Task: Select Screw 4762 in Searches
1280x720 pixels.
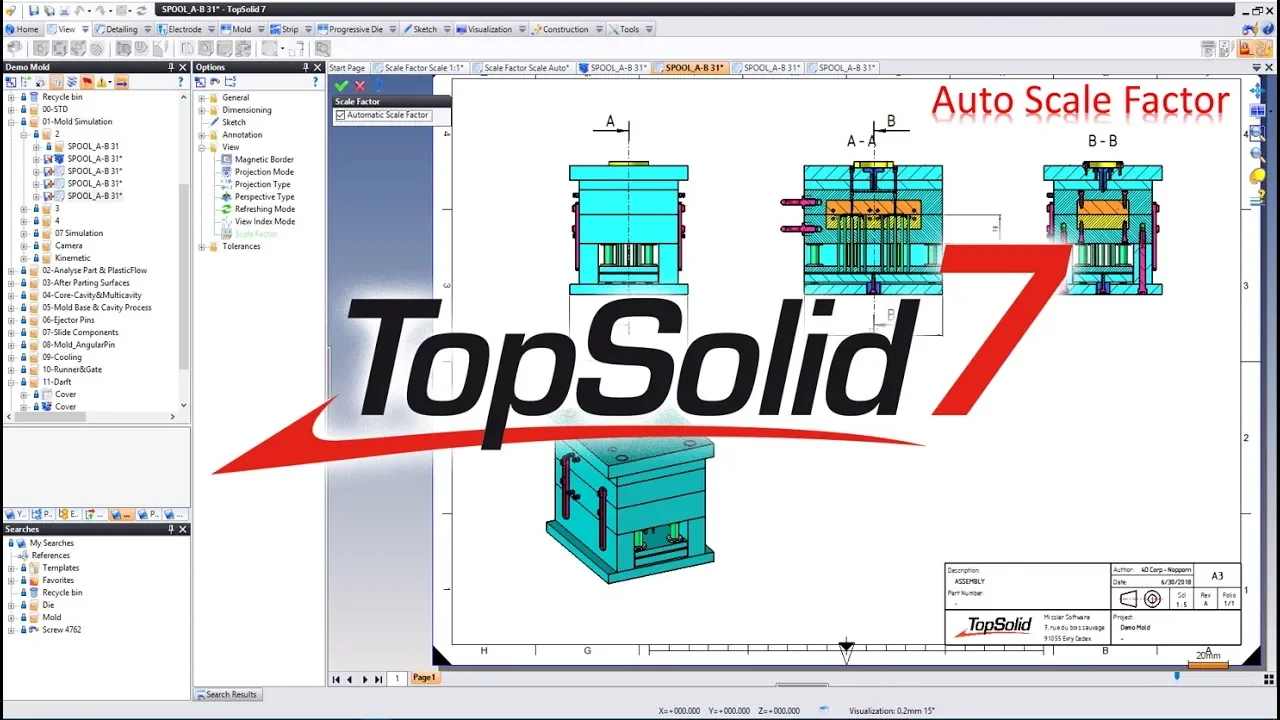Action: (x=61, y=630)
